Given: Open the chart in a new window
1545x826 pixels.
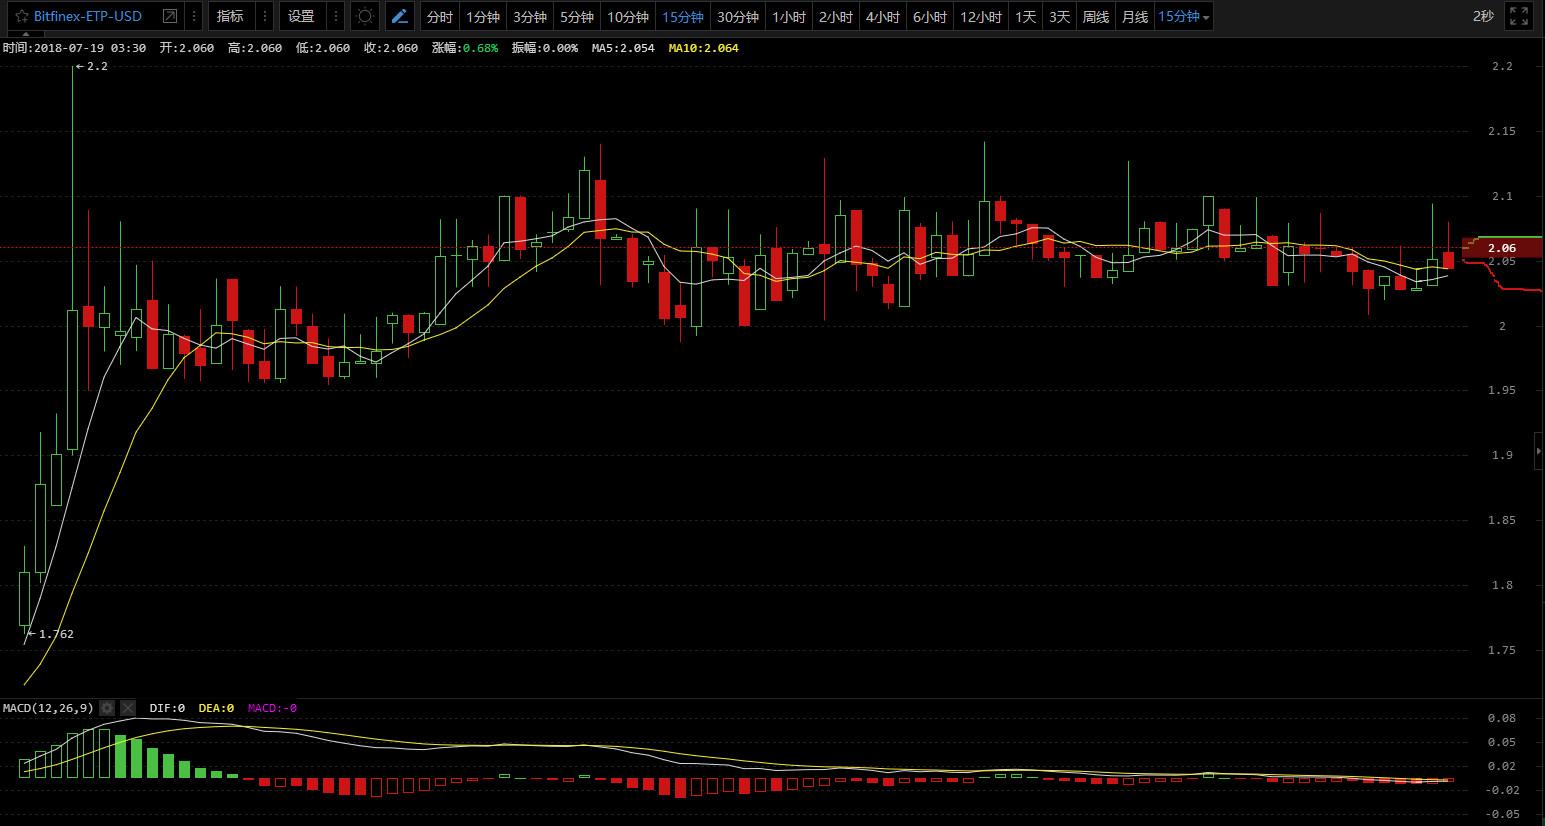Looking at the screenshot, I should tap(170, 17).
